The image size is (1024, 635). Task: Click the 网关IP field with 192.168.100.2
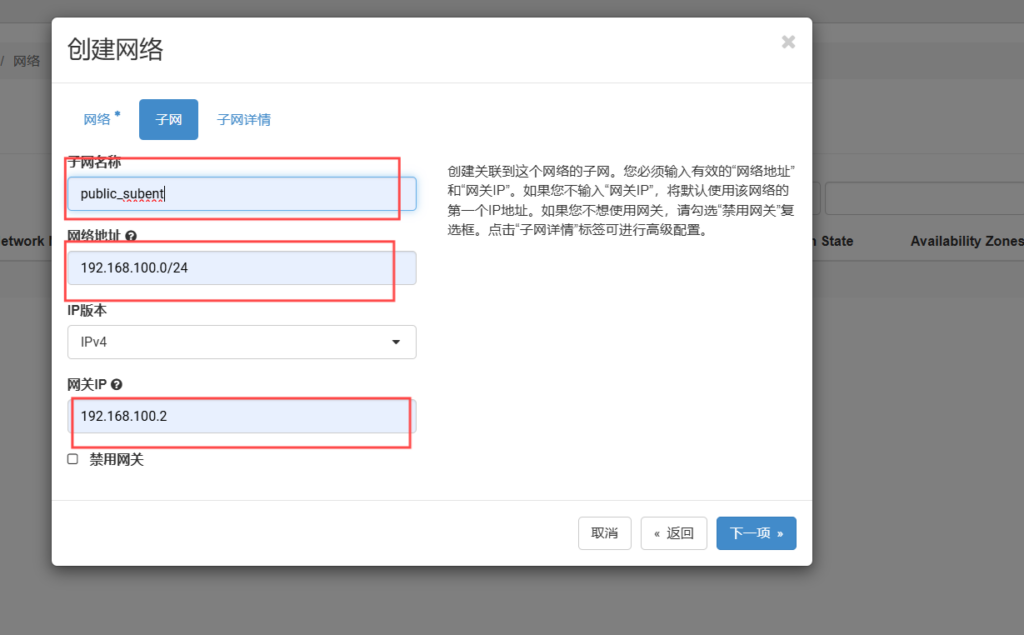click(x=241, y=416)
